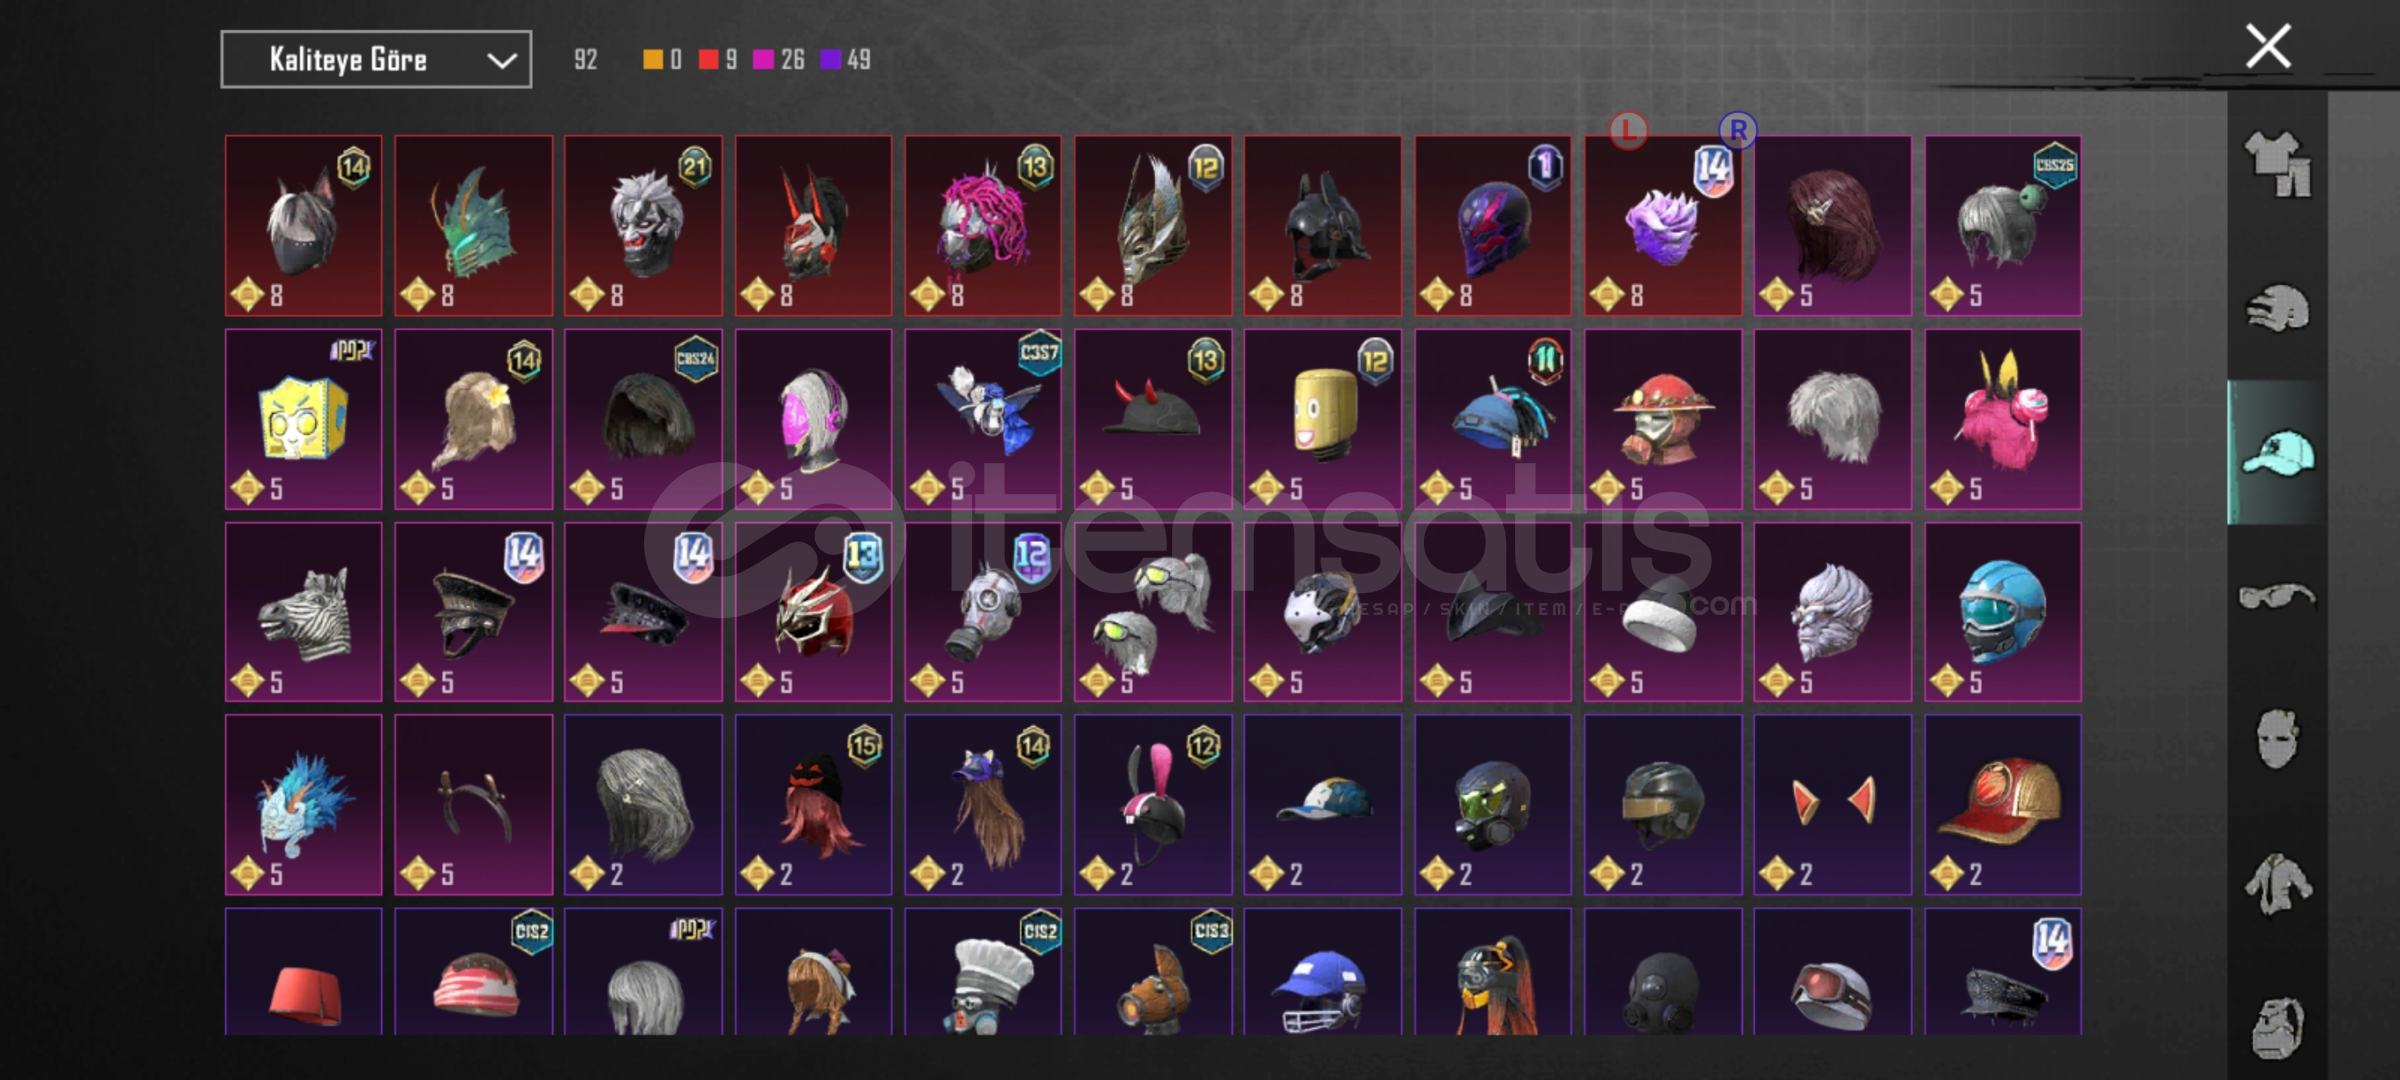Pick the purple flame hair item

[x=1662, y=226]
